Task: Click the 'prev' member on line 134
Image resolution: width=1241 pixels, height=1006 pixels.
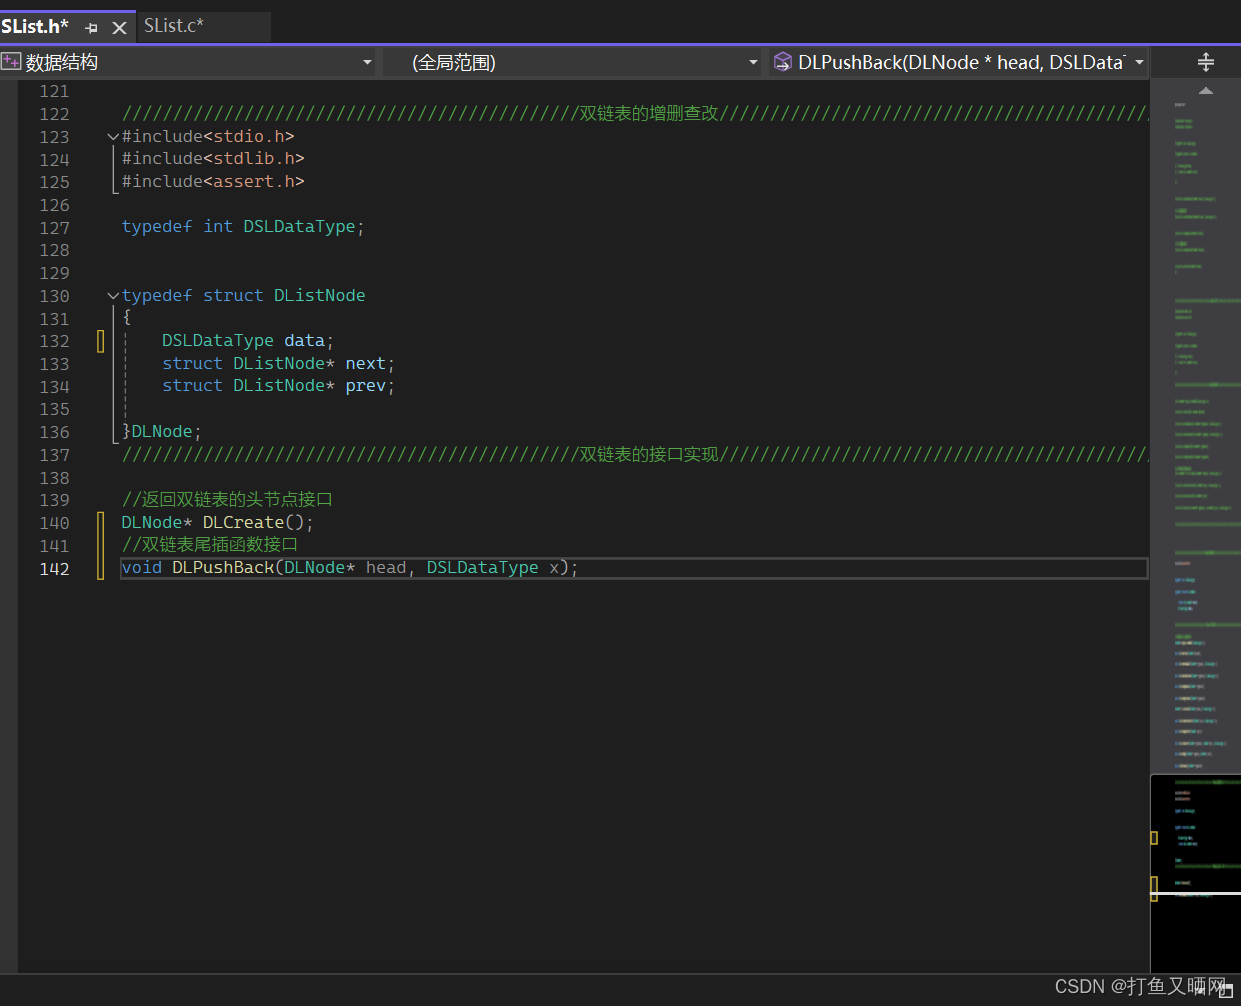Action: 365,386
